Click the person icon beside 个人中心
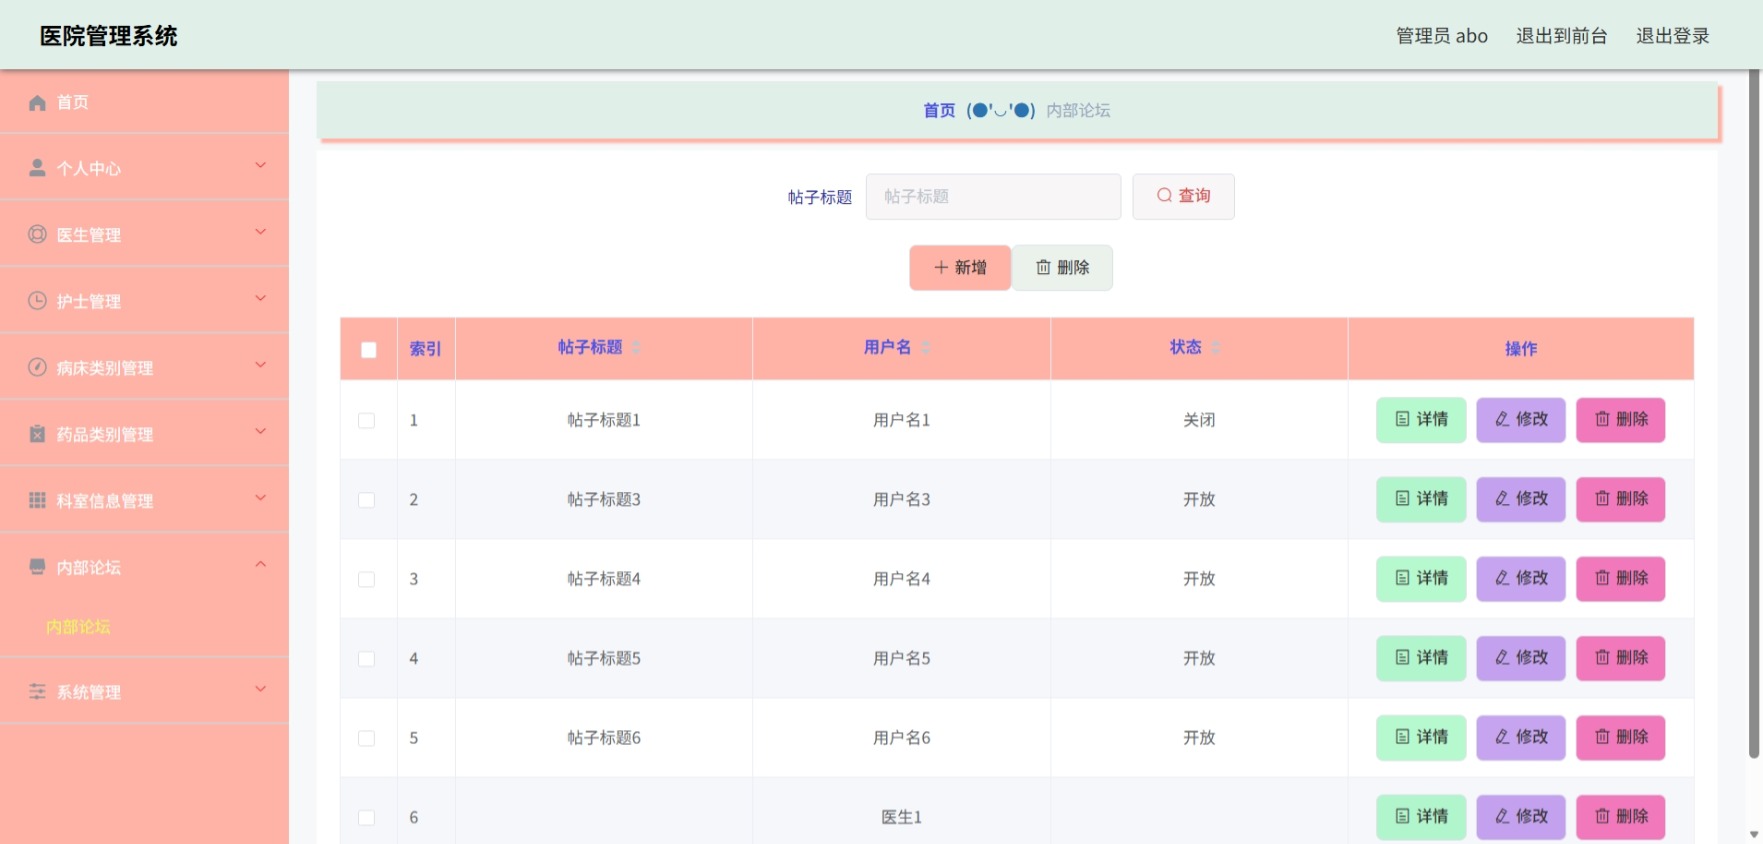The image size is (1763, 844). coord(37,168)
